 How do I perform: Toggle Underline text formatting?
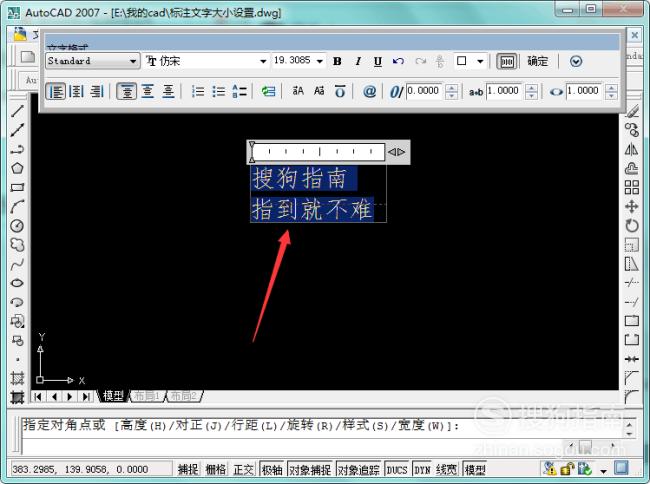click(x=377, y=61)
